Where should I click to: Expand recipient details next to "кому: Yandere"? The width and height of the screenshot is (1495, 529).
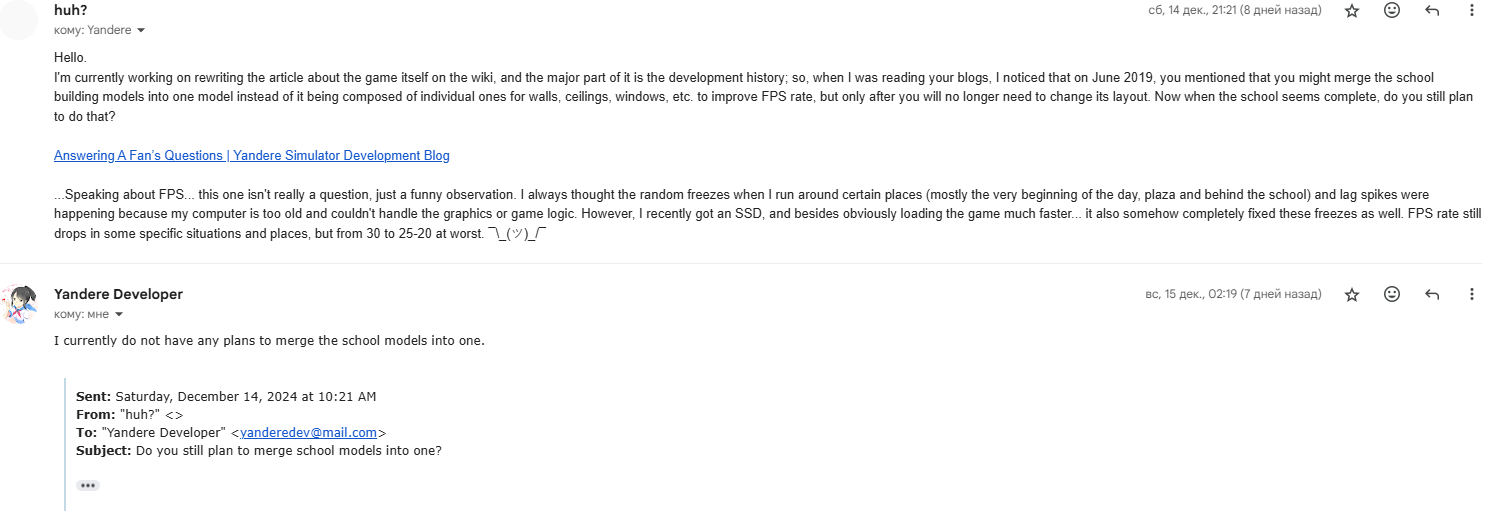[x=141, y=31]
